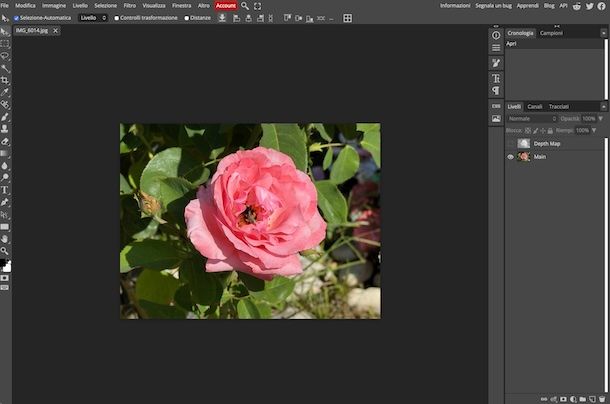Screen dimensions: 610x404
Task: Select the Depth Map layer thumbnail
Action: [524, 144]
